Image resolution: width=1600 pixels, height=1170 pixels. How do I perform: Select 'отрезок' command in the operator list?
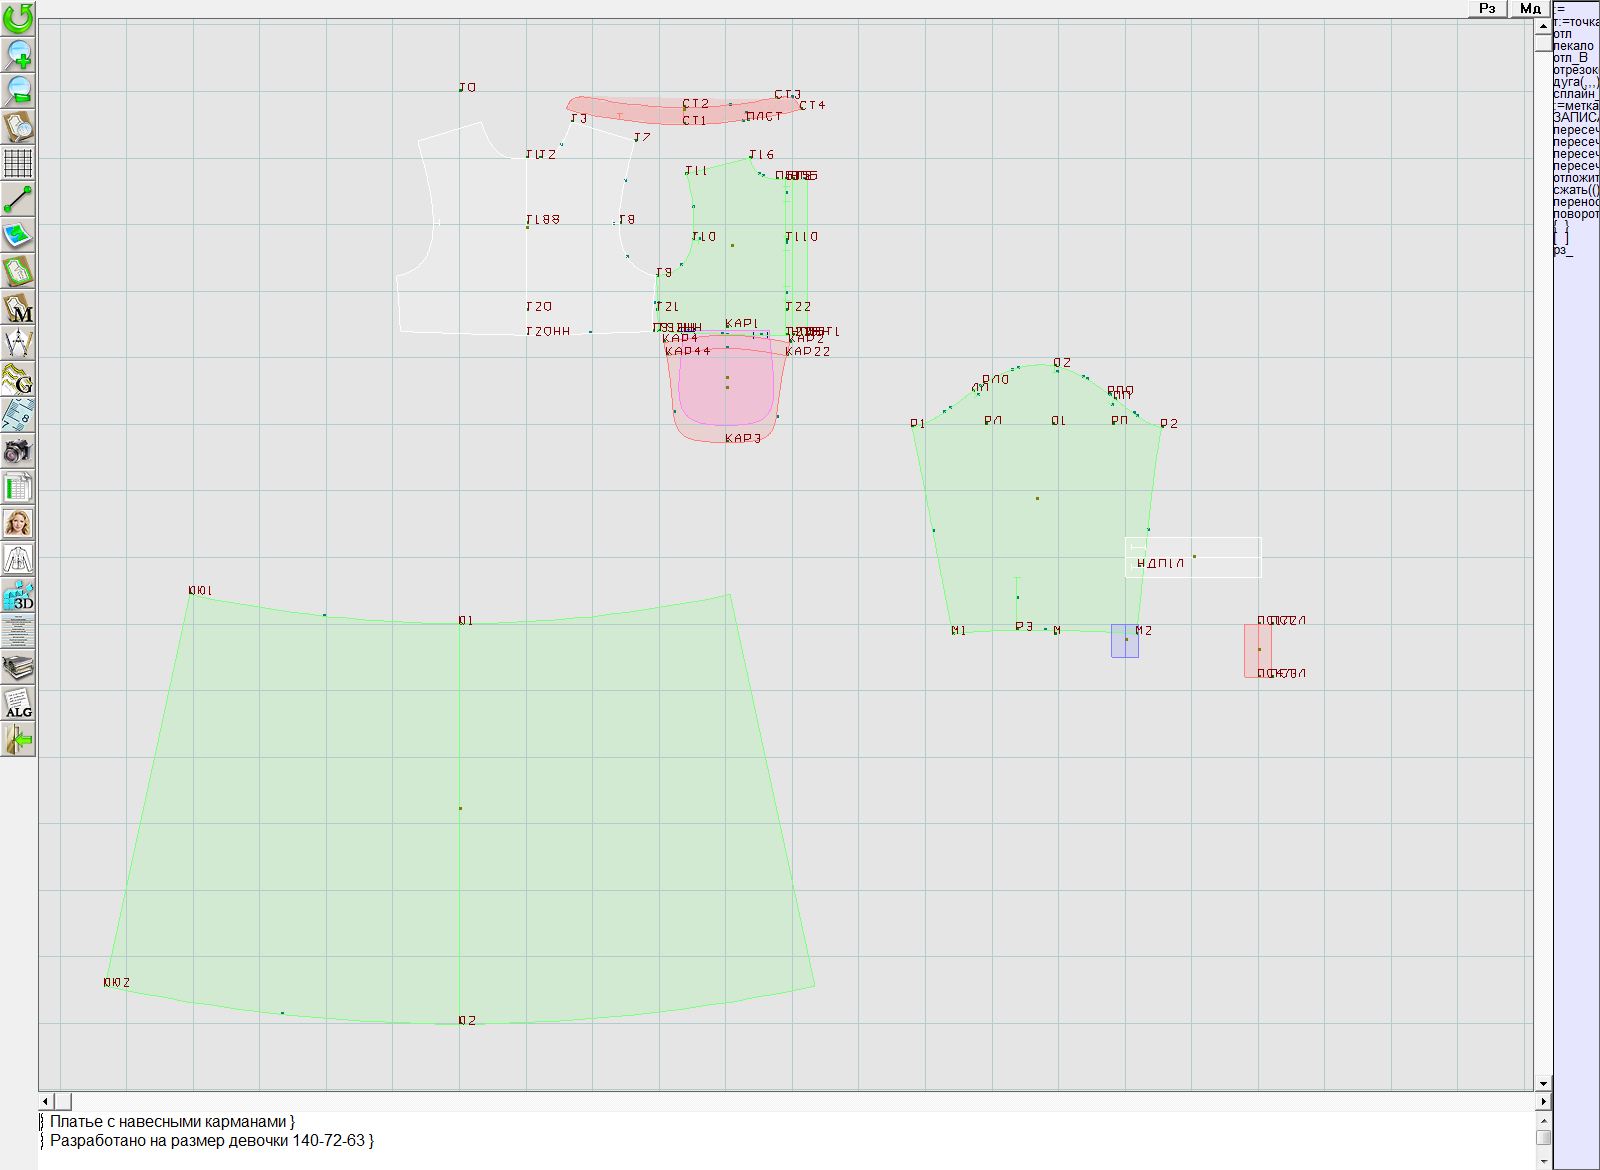(x=1575, y=70)
